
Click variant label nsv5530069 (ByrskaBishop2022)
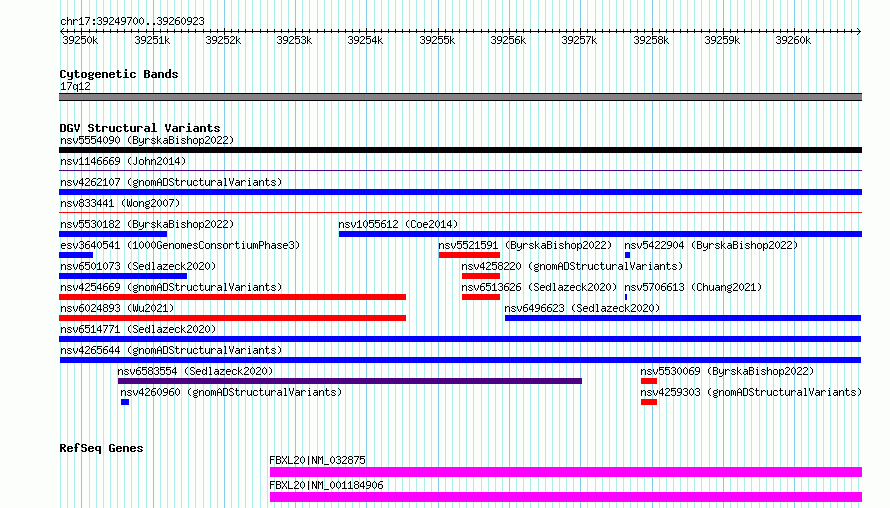click(x=727, y=371)
